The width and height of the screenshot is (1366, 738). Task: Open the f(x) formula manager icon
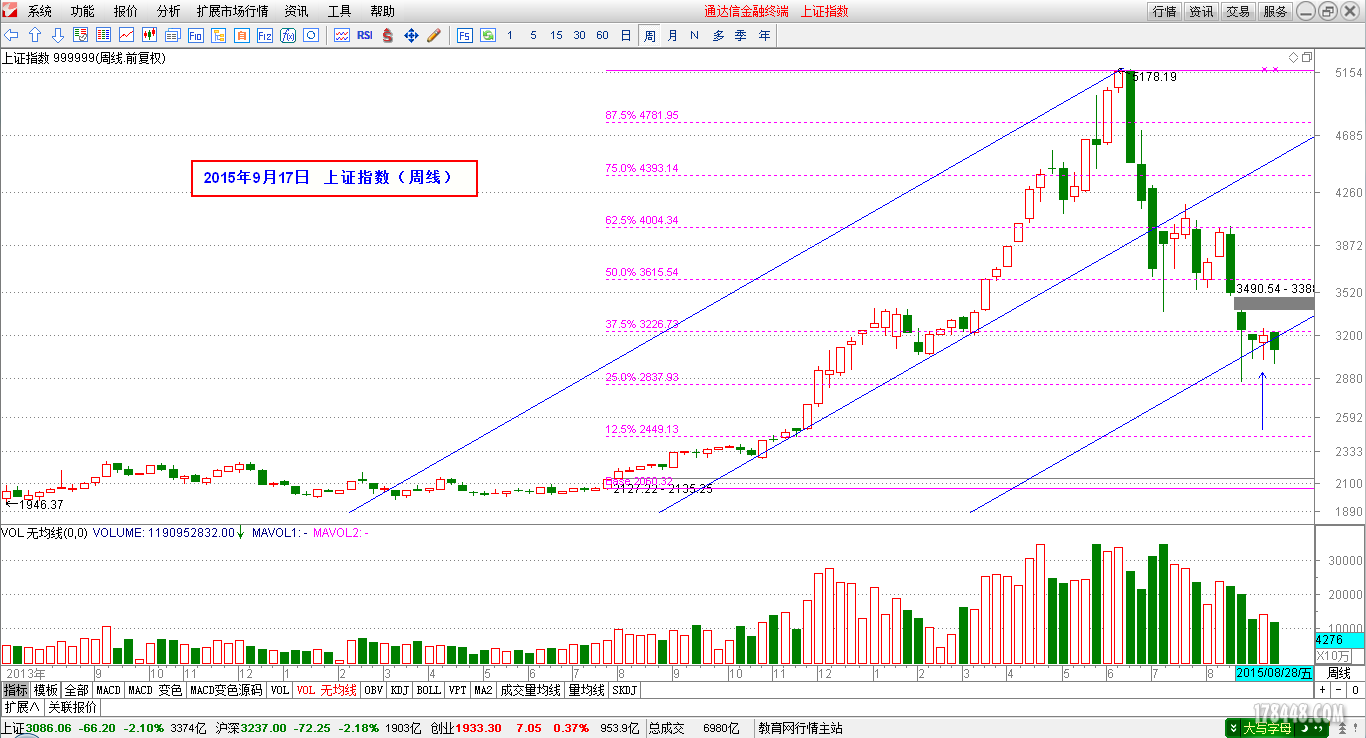coord(288,35)
